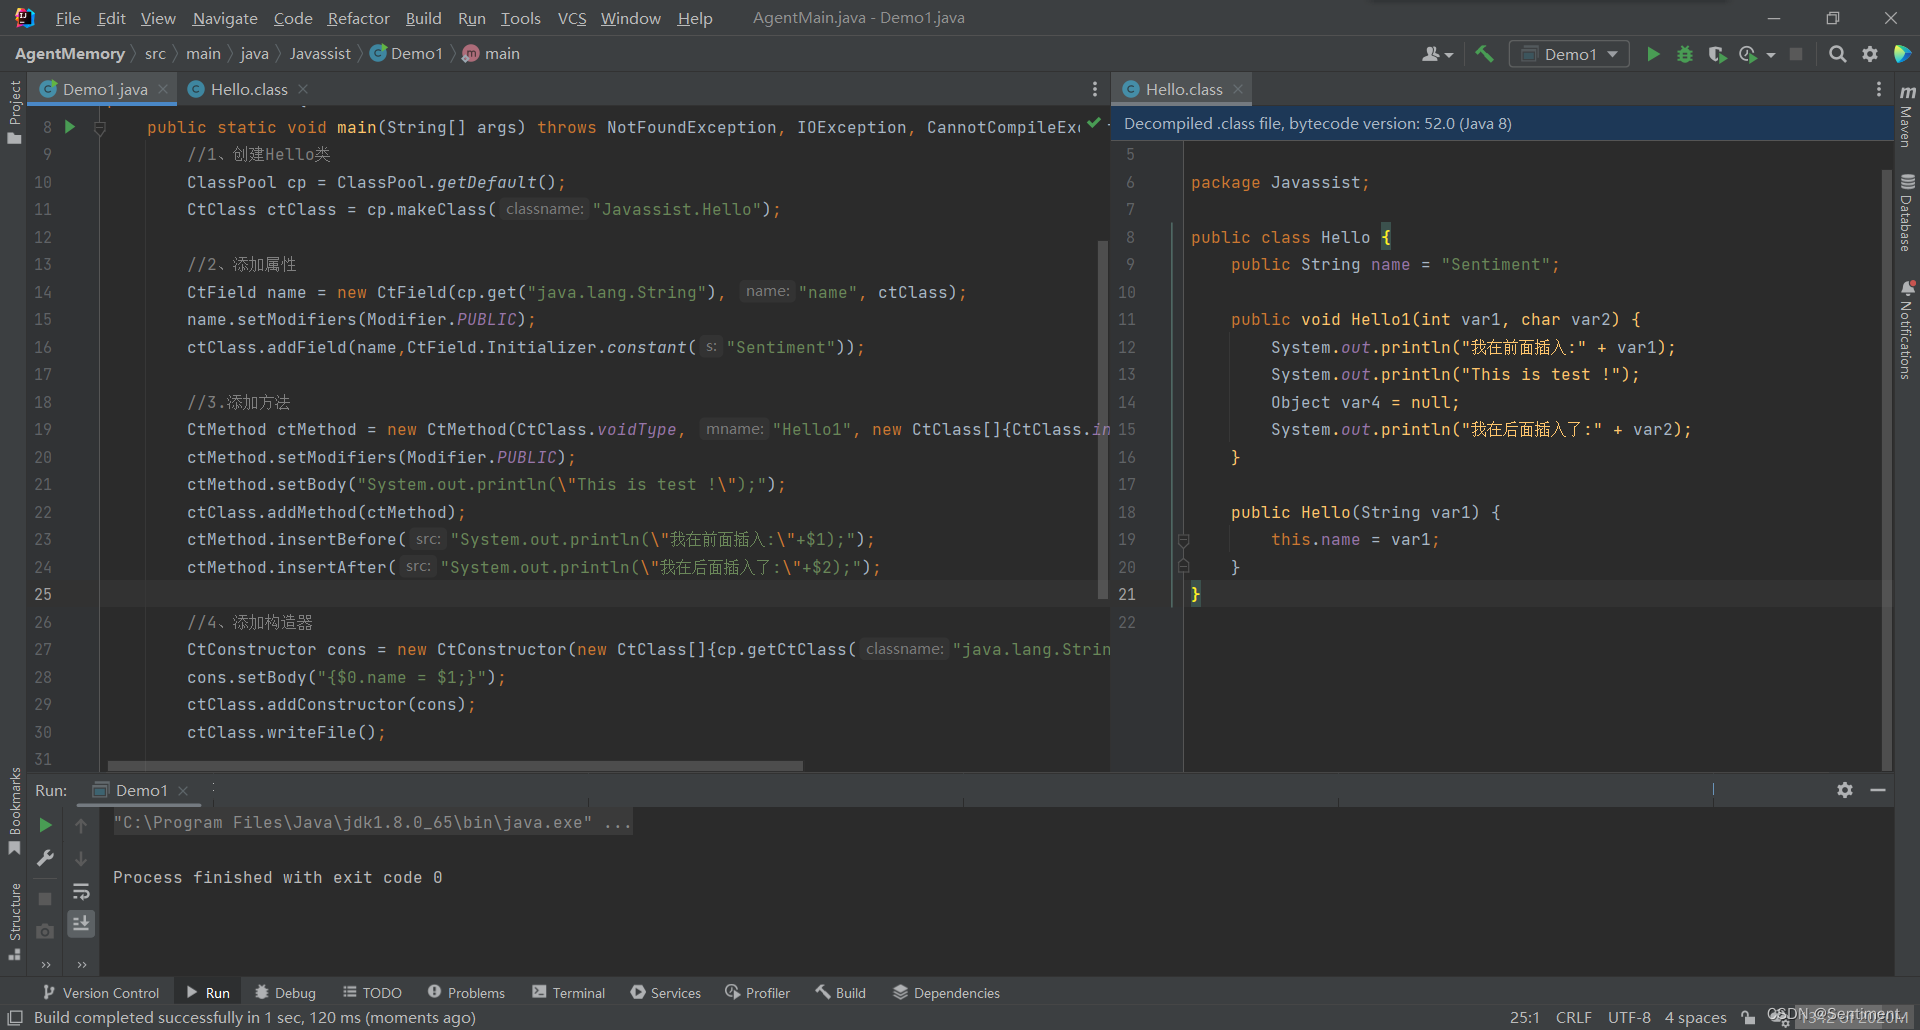Open Database tool window sidebar
This screenshot has height=1030, width=1920.
[x=1907, y=213]
